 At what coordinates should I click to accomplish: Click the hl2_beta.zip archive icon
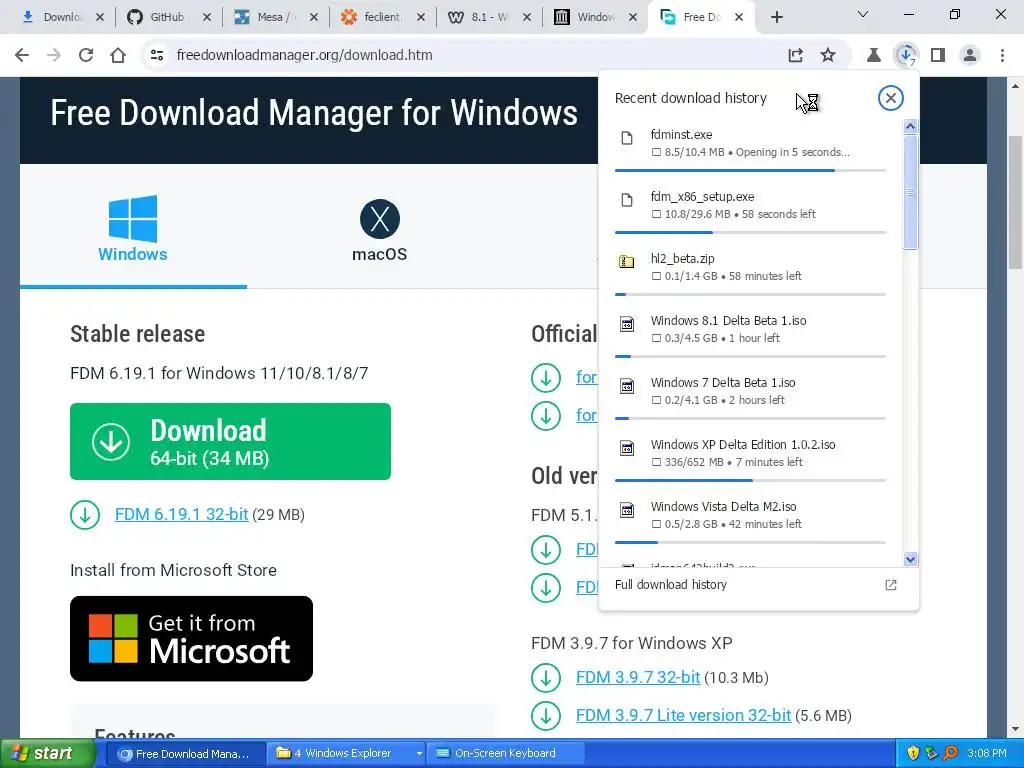pos(627,262)
